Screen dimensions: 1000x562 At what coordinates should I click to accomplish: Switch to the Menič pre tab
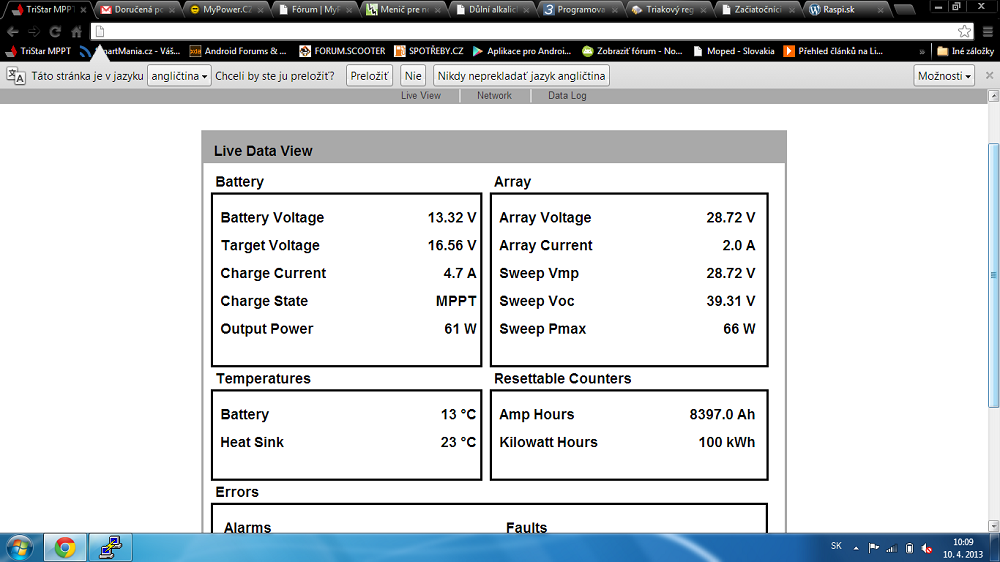point(404,10)
